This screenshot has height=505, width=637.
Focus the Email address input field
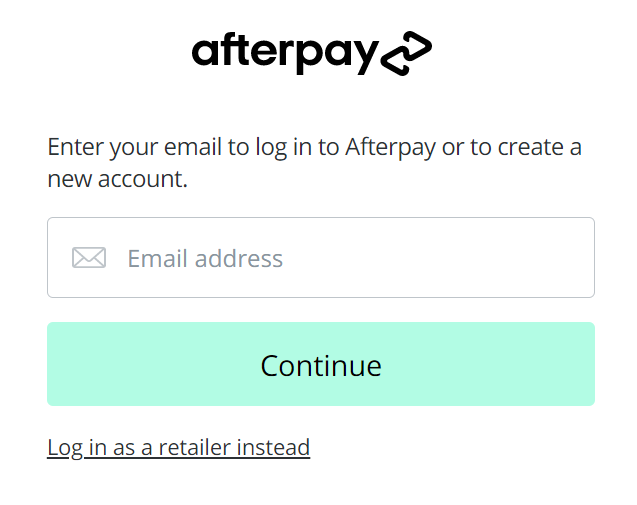click(x=321, y=258)
